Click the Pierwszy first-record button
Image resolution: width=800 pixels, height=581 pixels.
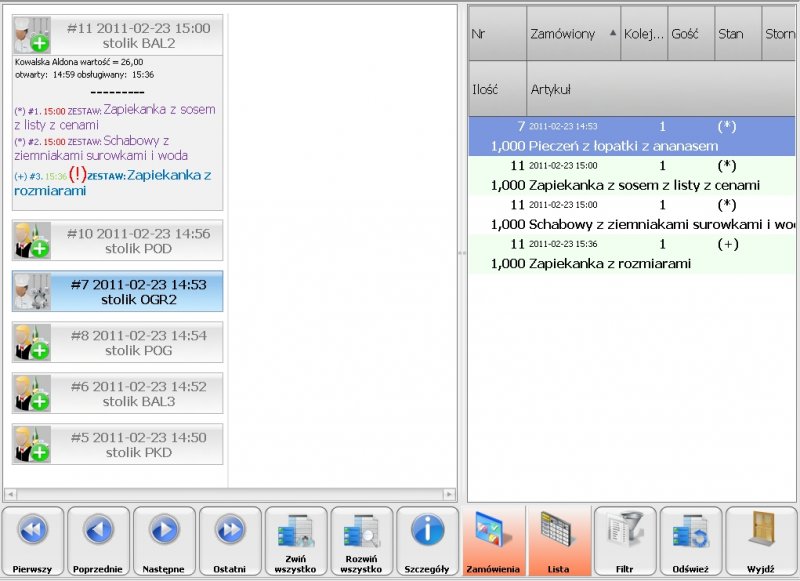point(33,541)
